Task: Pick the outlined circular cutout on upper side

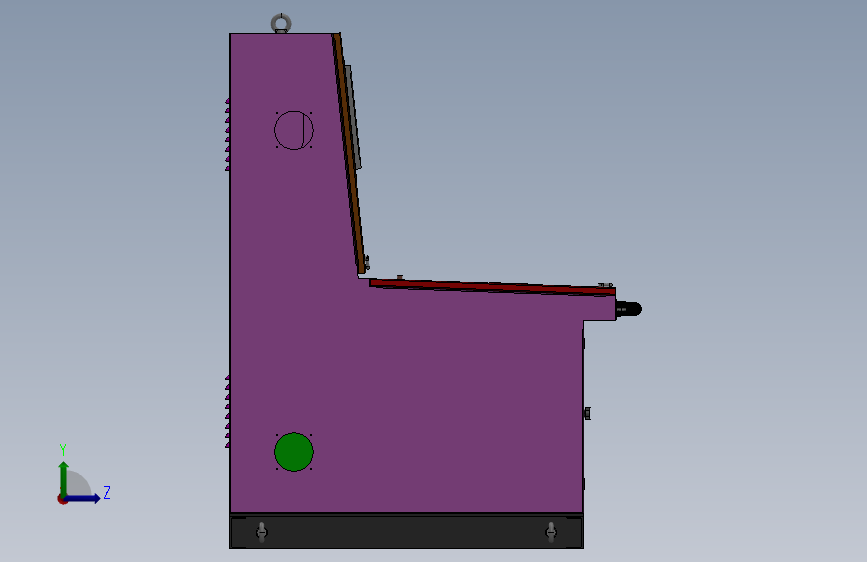Action: [294, 131]
